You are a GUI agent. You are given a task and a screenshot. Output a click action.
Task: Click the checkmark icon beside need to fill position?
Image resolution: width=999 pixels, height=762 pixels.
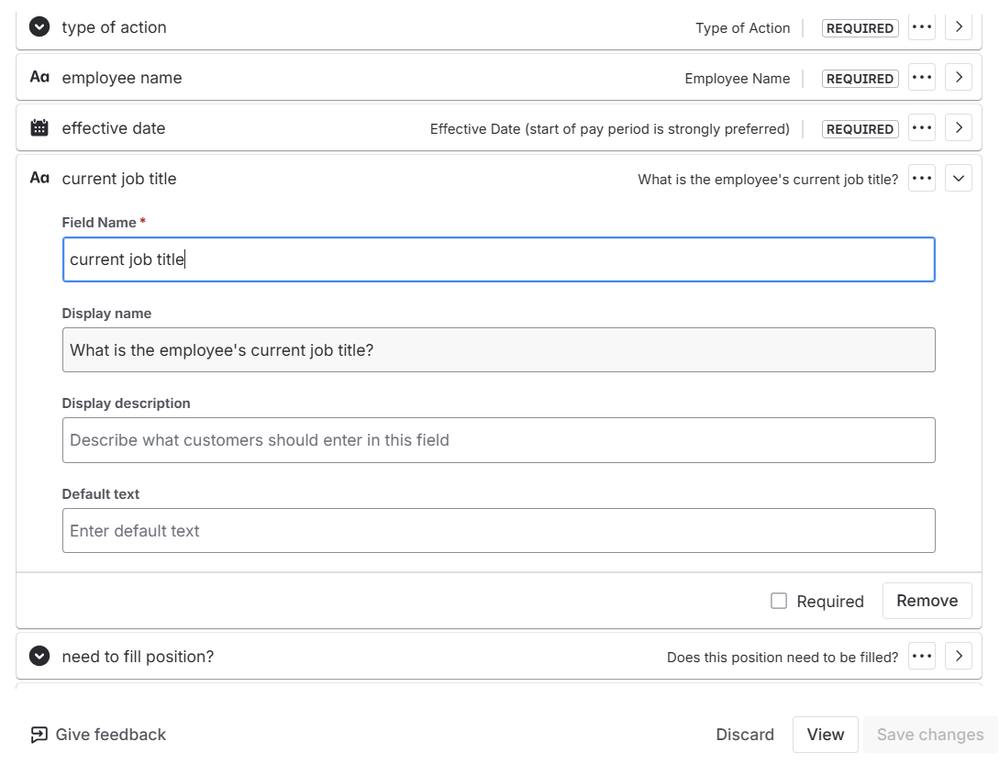pyautogui.click(x=39, y=656)
